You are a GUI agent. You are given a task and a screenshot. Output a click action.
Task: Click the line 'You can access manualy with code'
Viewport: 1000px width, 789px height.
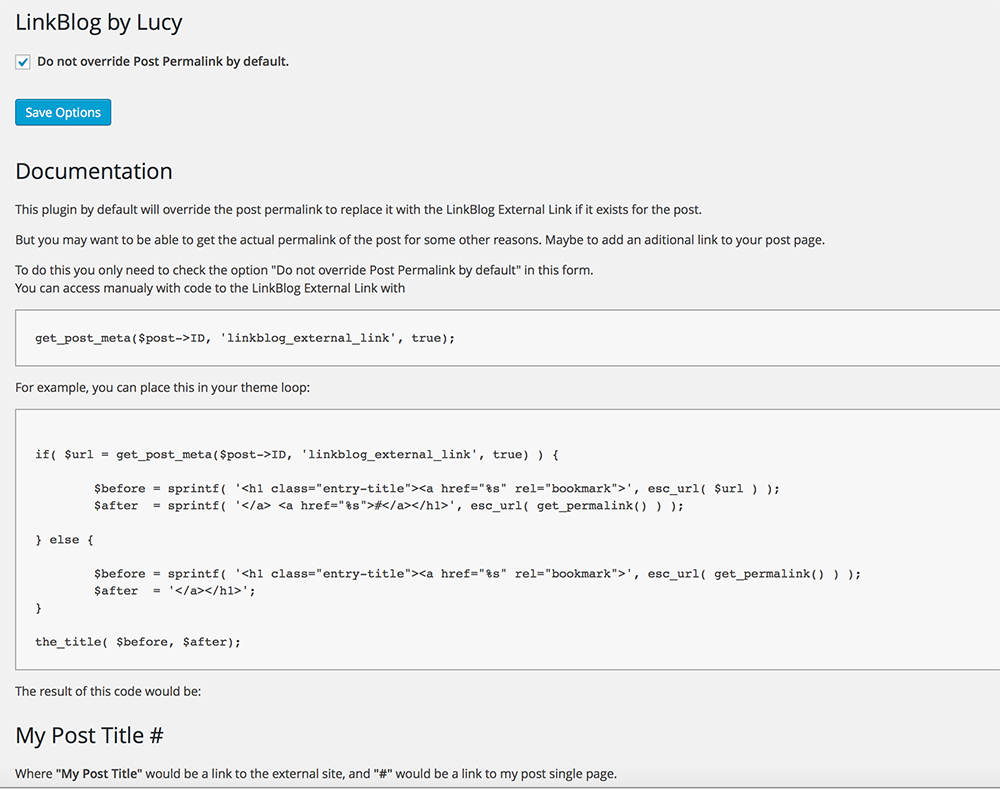(210, 288)
